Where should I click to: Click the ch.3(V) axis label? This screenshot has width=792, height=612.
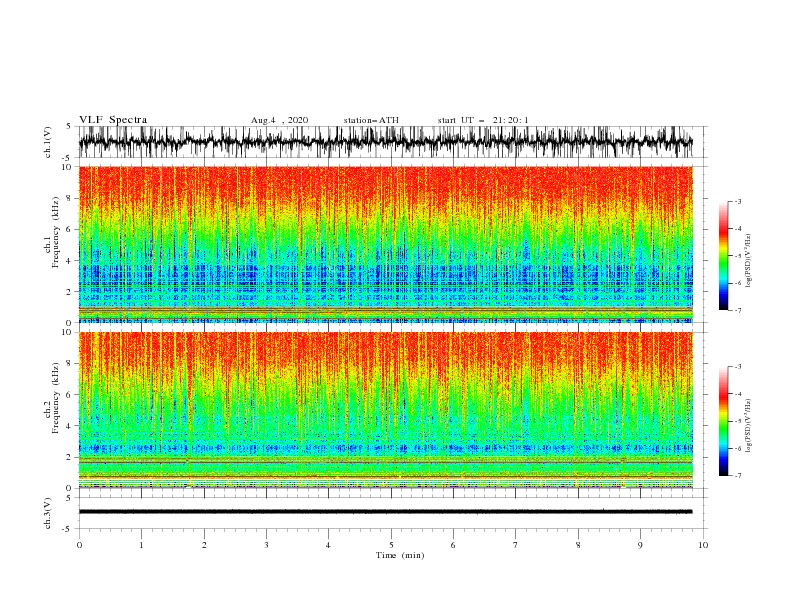[48, 513]
